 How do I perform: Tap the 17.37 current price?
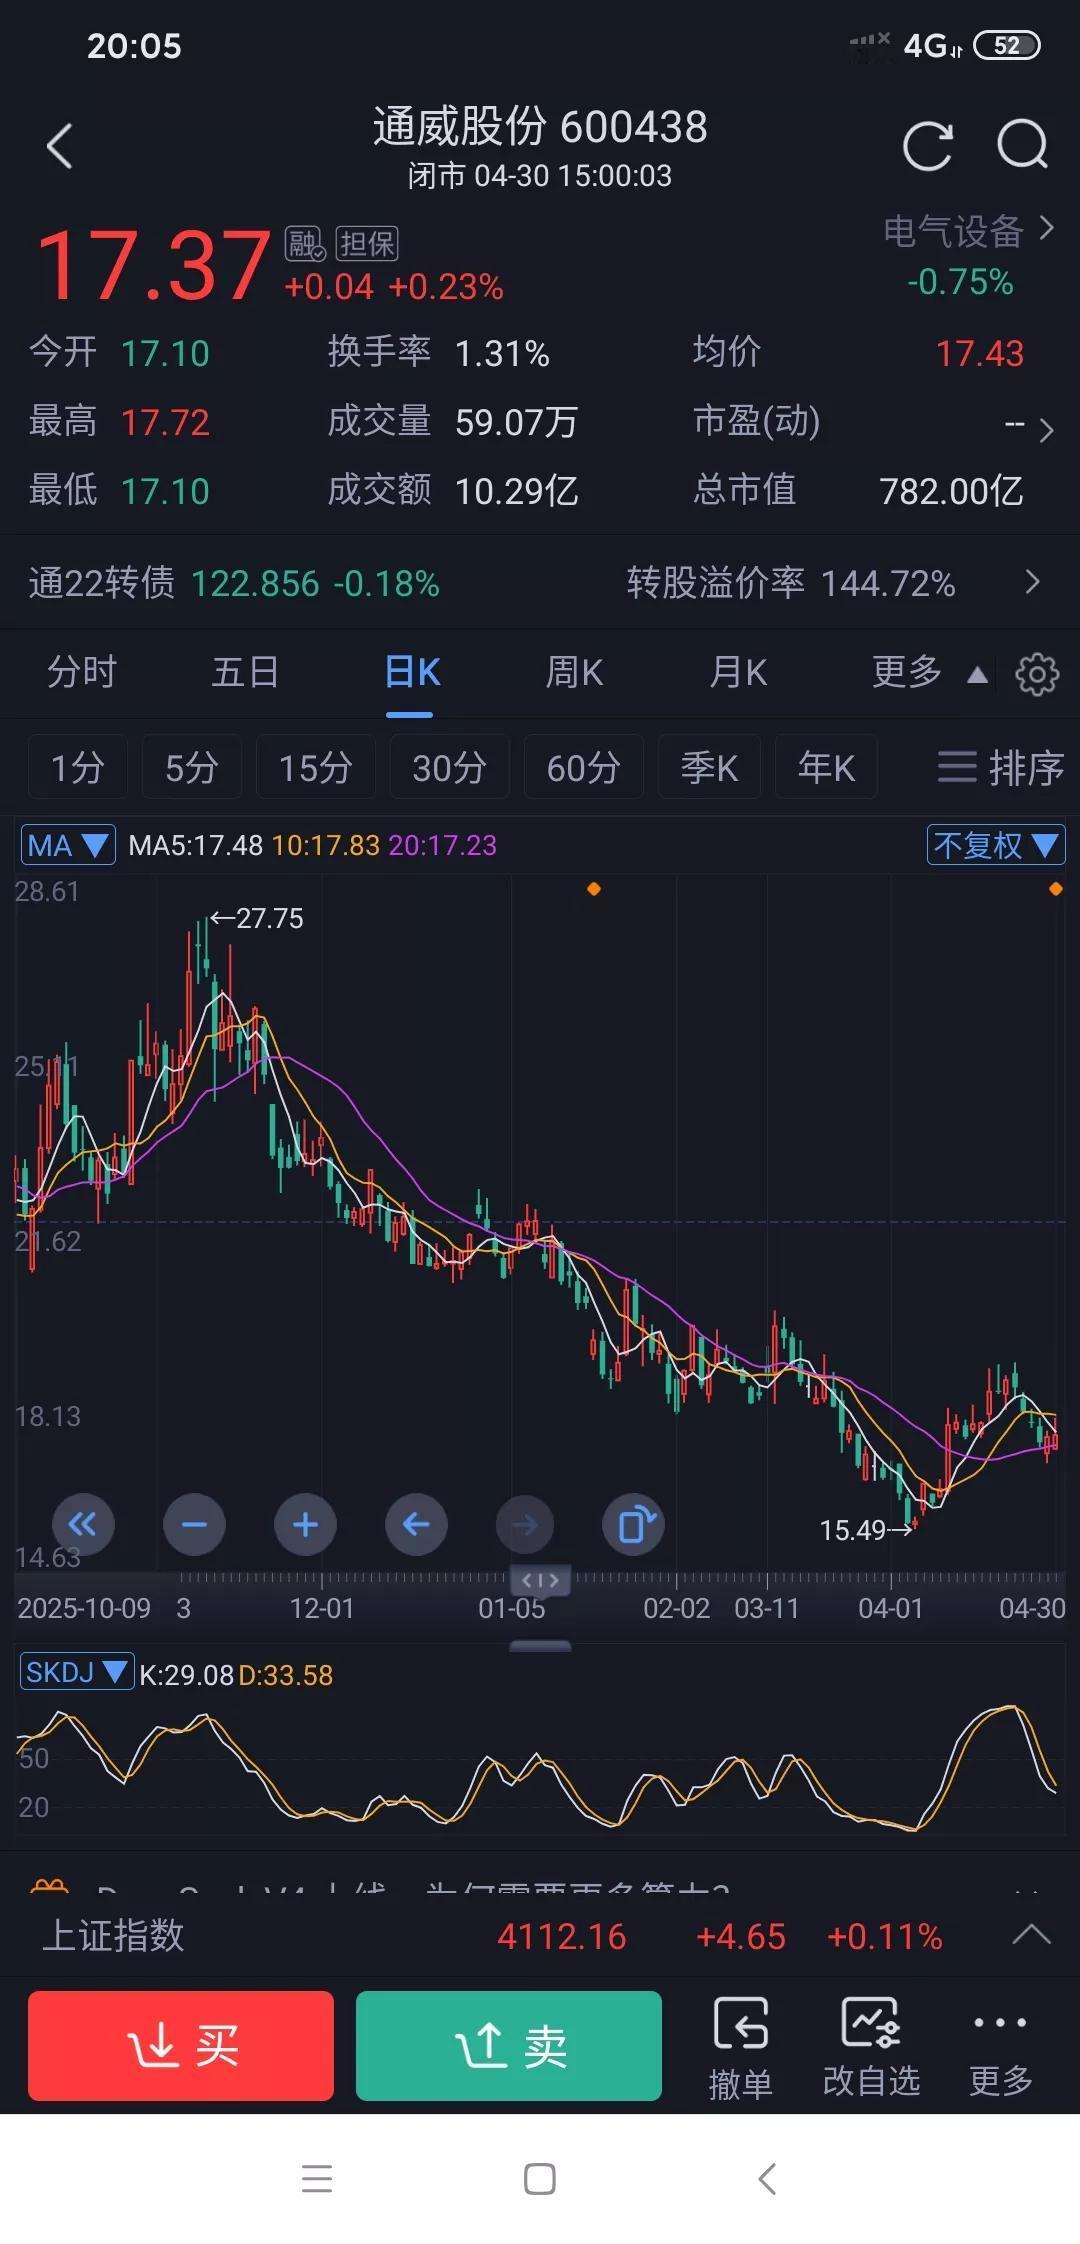click(153, 265)
